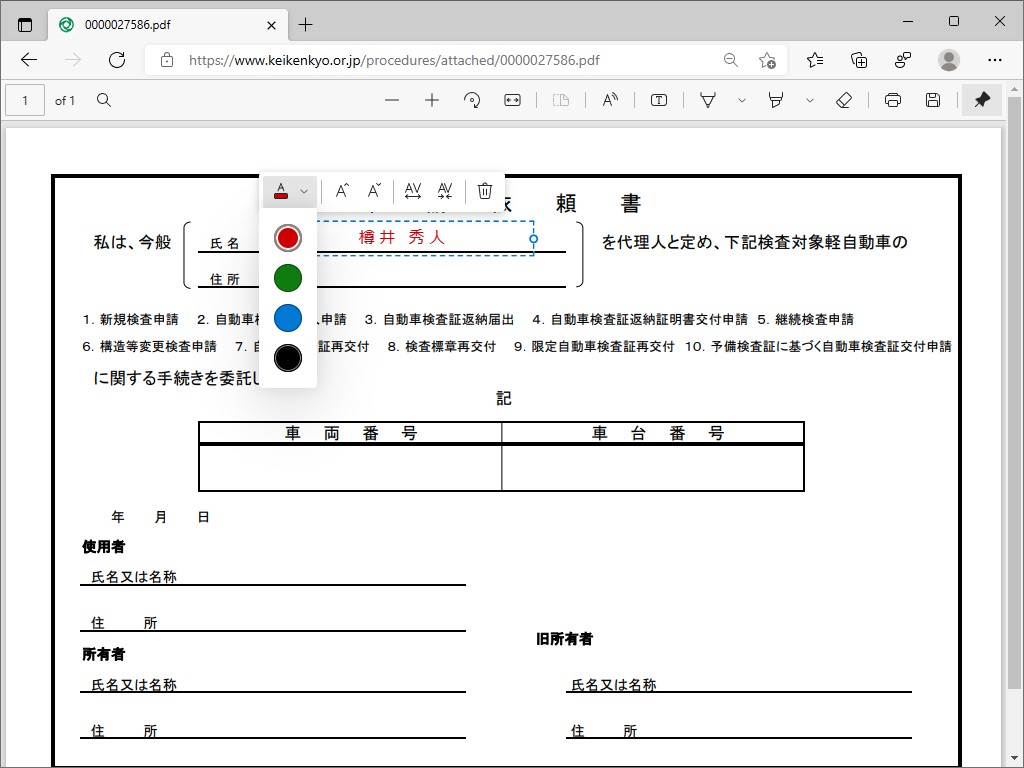Select the Highlight tool
Screen dimensions: 1024x768
778,100
